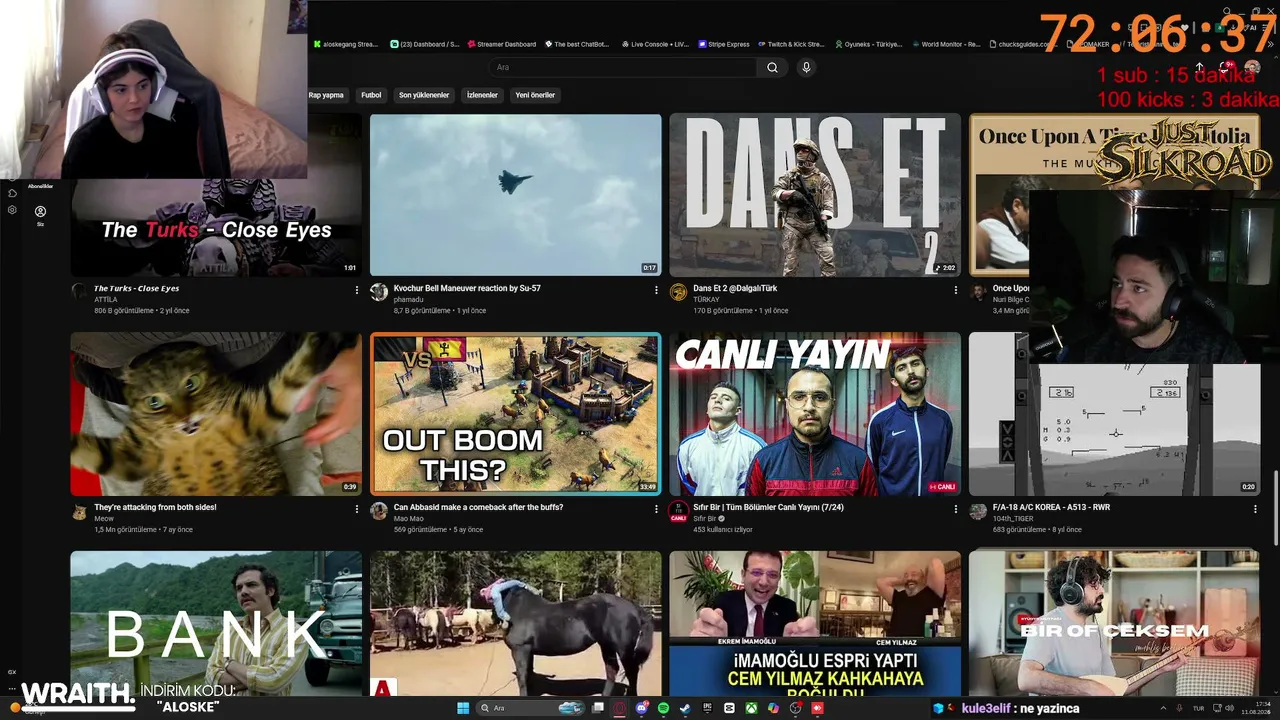Open the red AnyDesk taskbar icon
Viewport: 1280px width, 720px height.
pos(817,708)
